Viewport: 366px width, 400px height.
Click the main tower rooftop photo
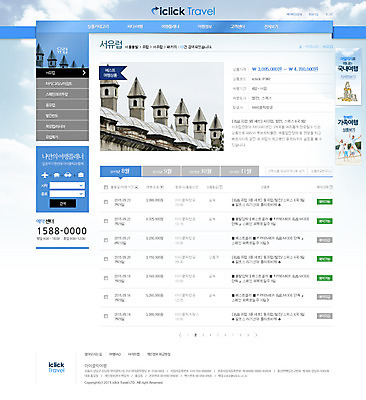tap(162, 106)
